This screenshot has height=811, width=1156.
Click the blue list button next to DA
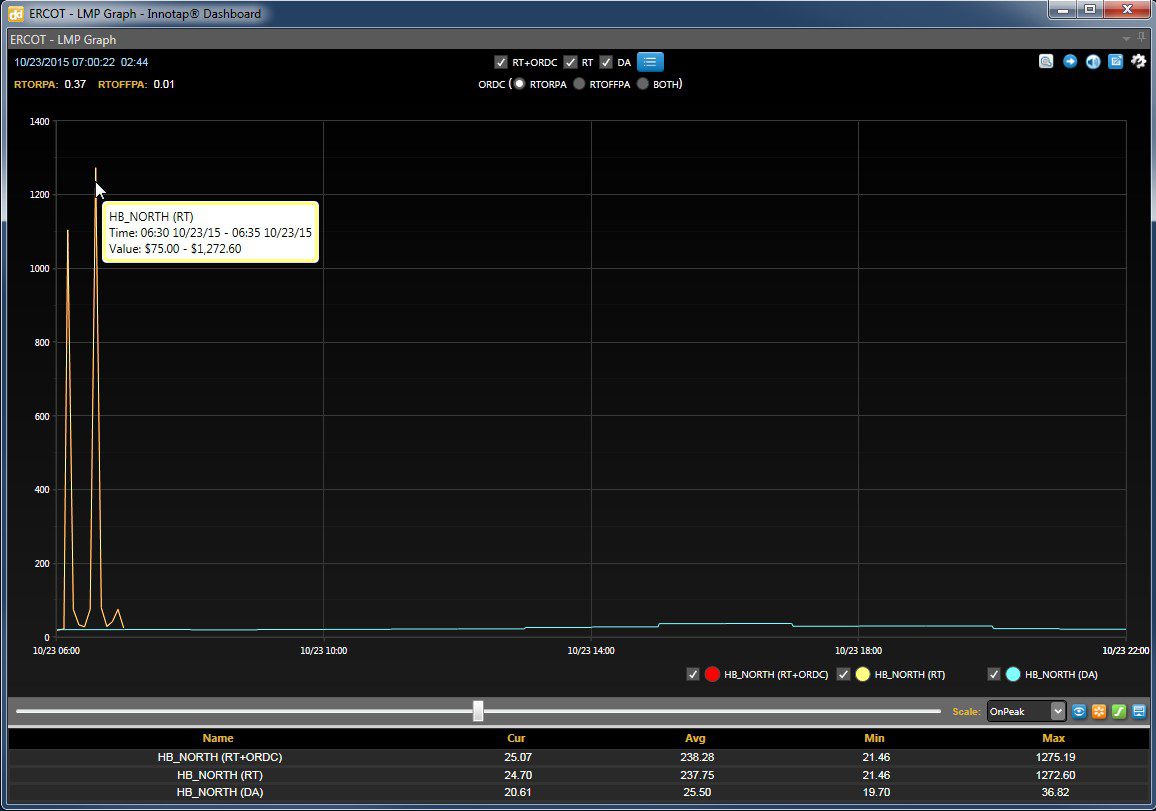point(650,62)
